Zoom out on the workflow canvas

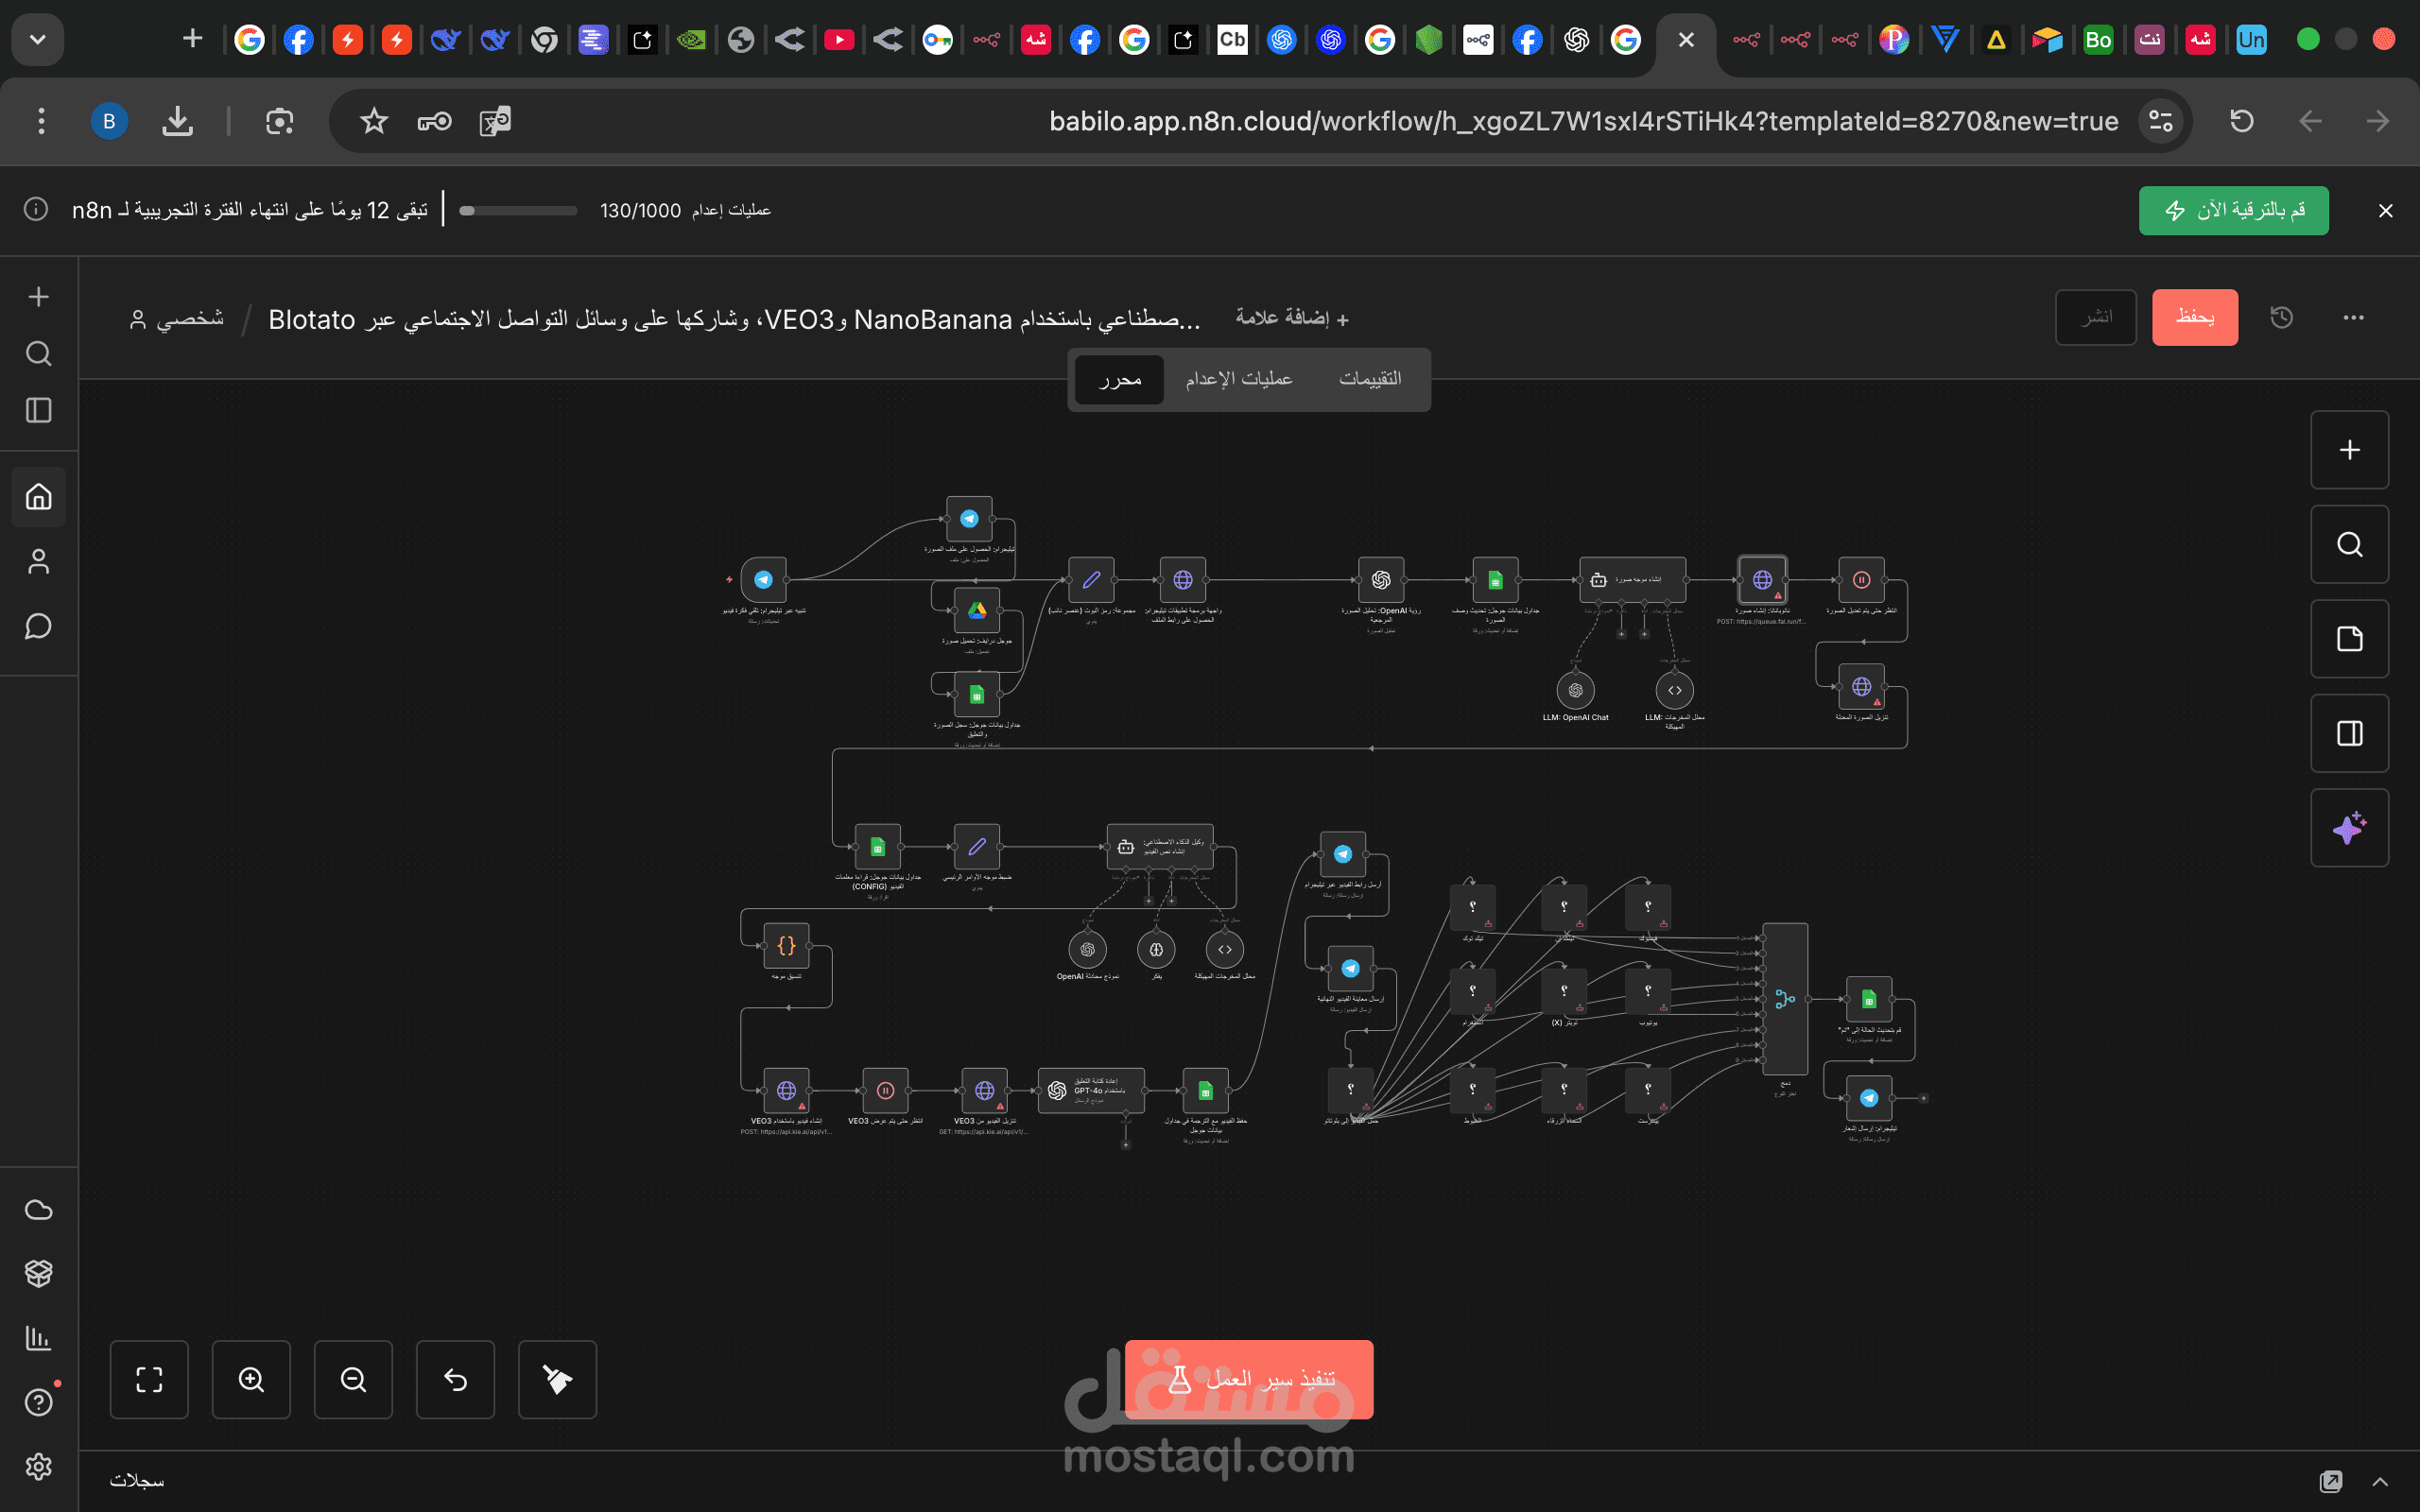(353, 1379)
